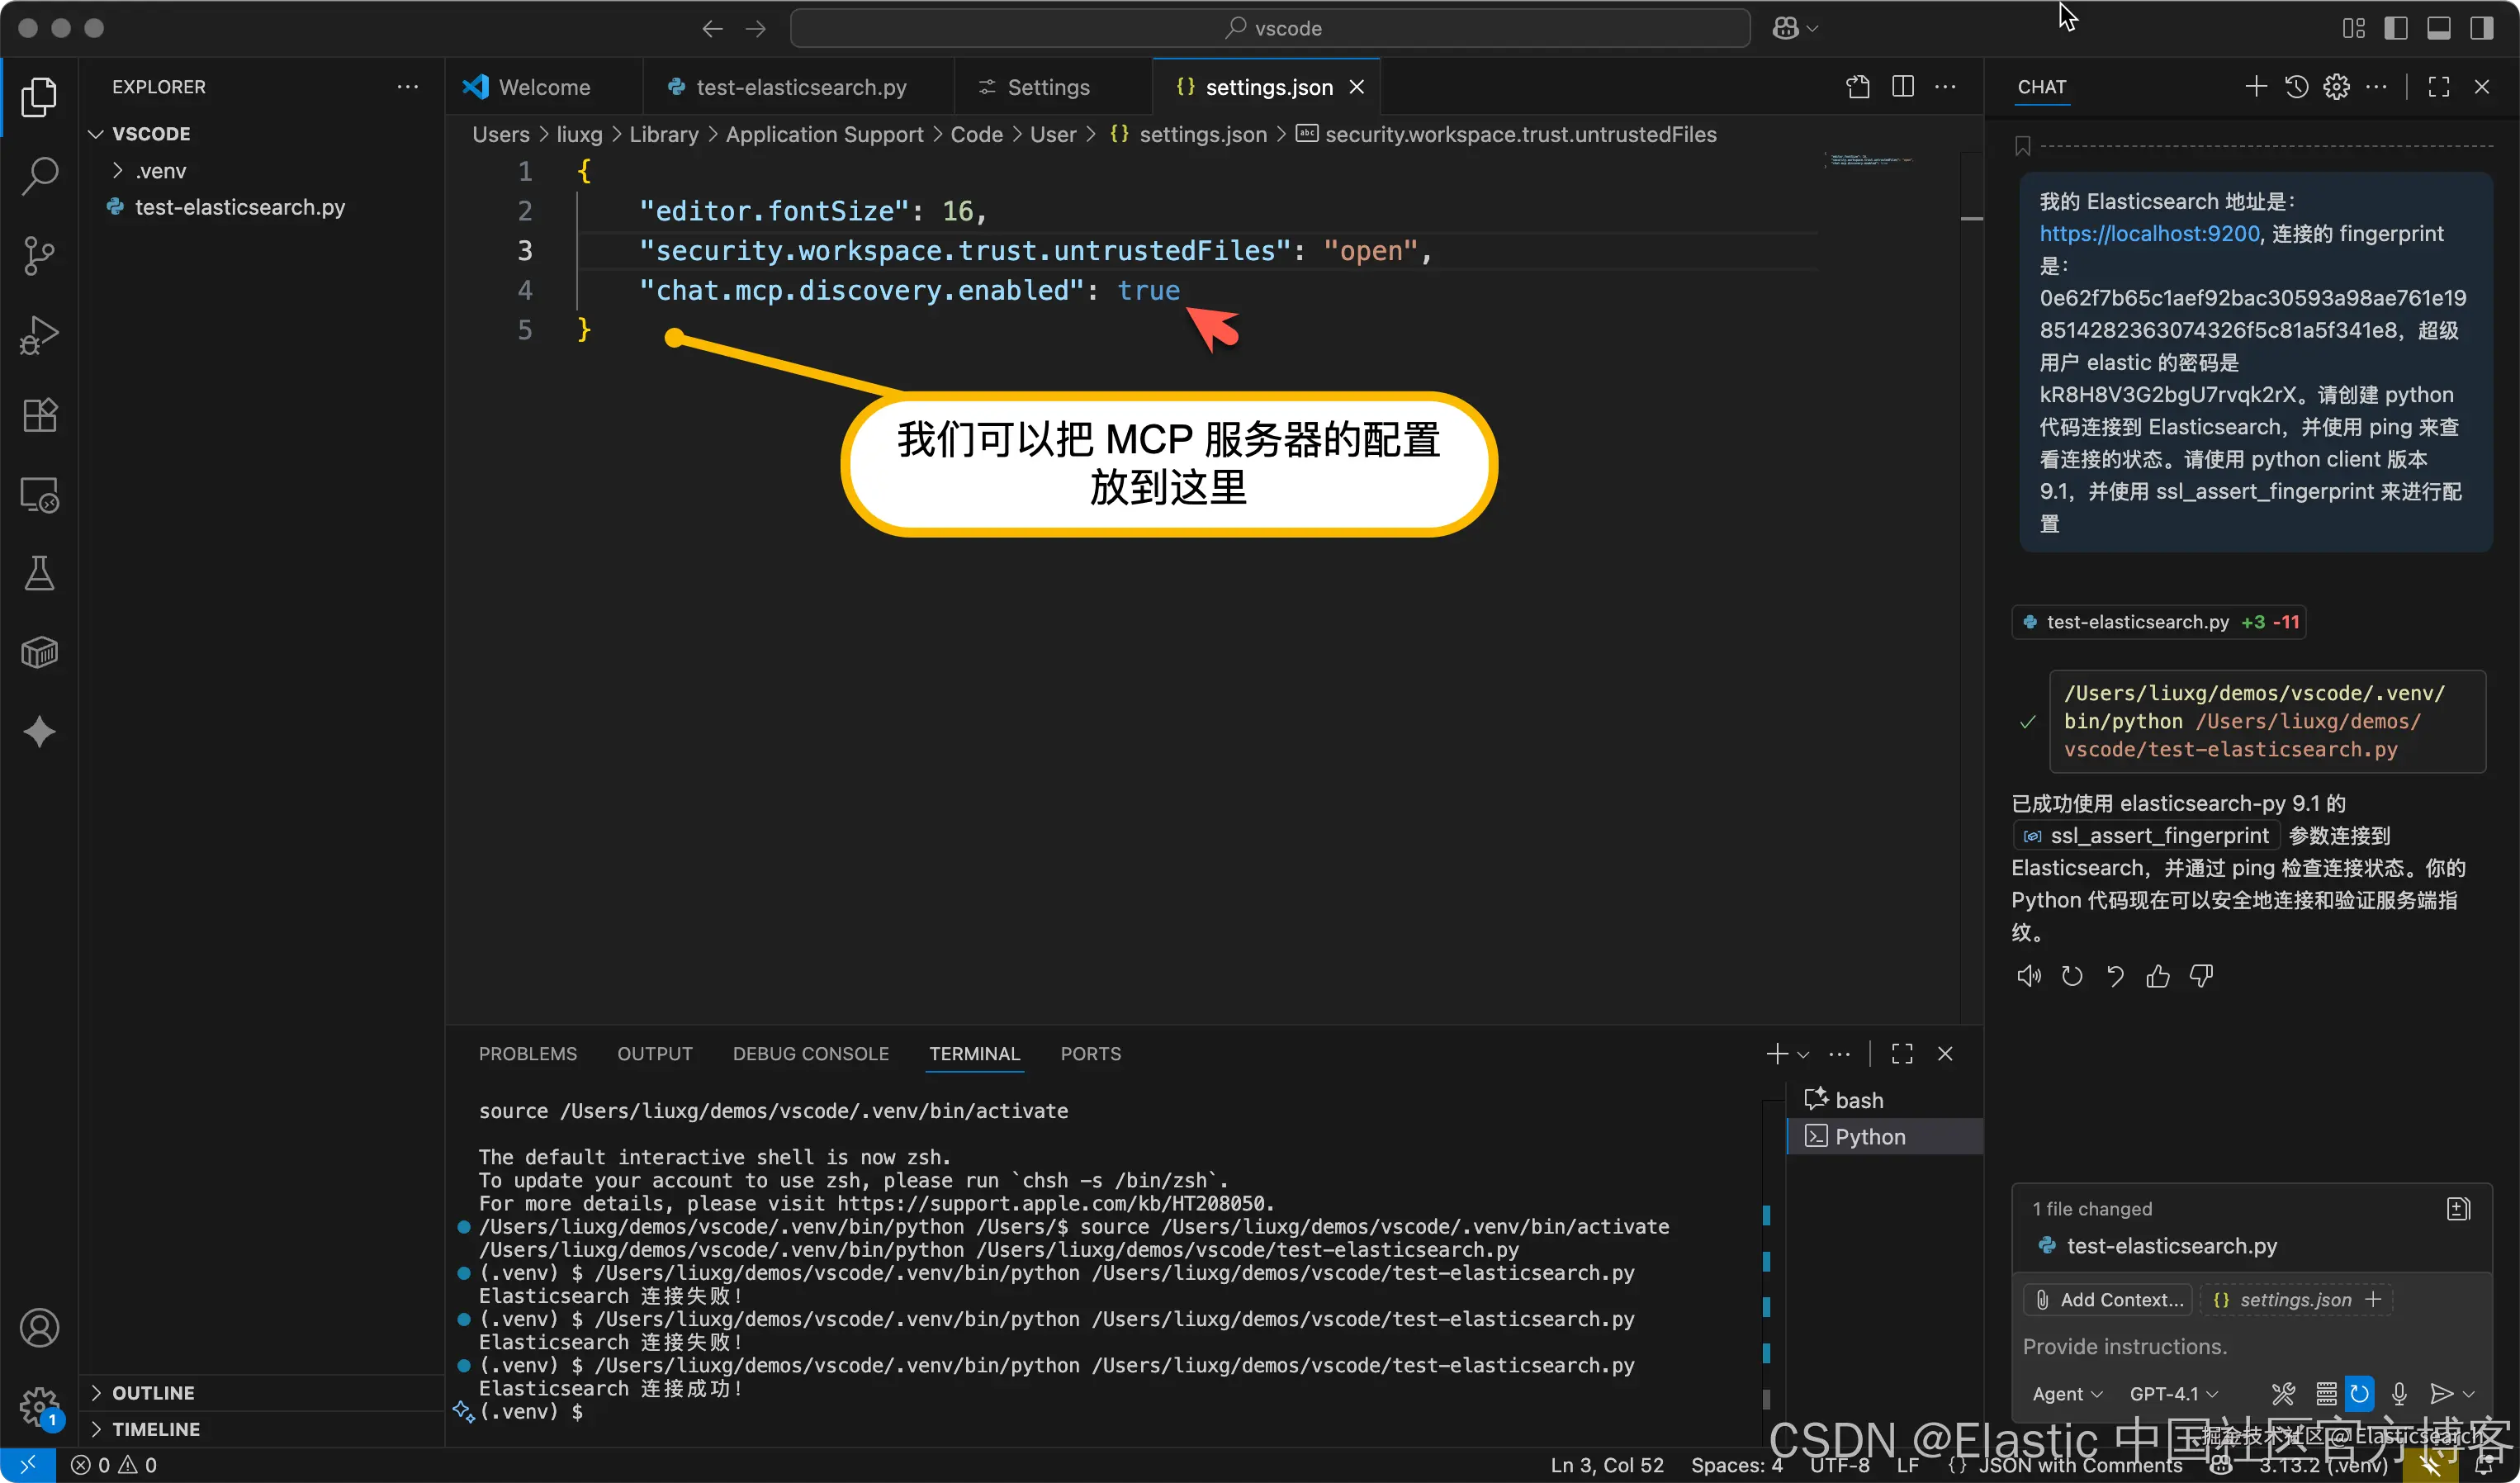Viewport: 2520px width, 1483px height.
Task: Open chat settings gear
Action: click(2337, 87)
